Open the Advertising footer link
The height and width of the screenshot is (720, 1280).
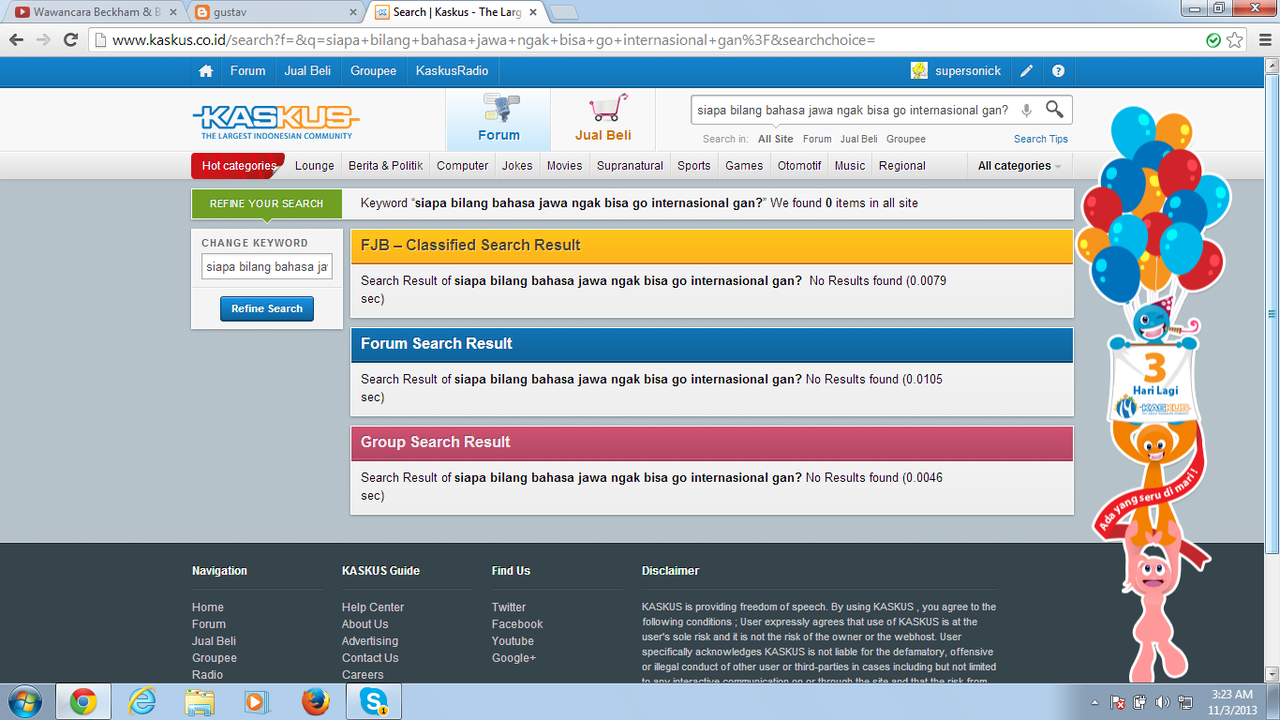(x=370, y=641)
